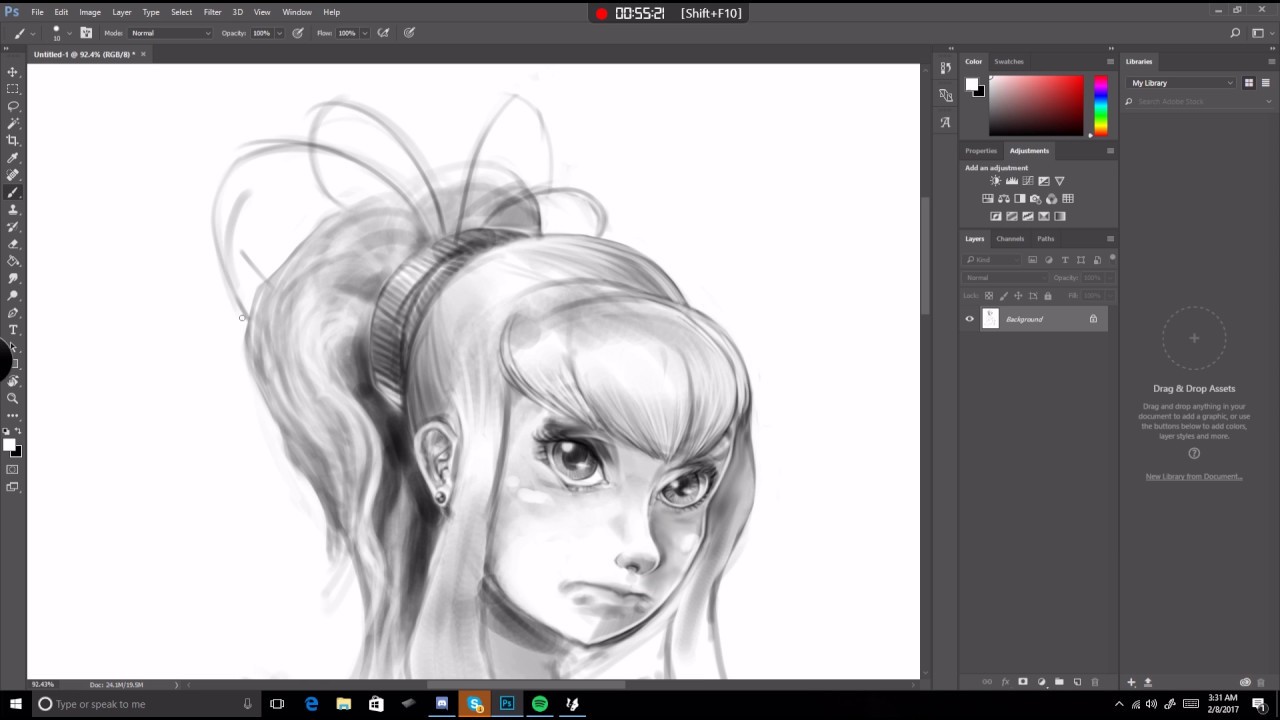This screenshot has width=1280, height=720.
Task: Add a Brightness/Contrast adjustment
Action: (x=995, y=181)
